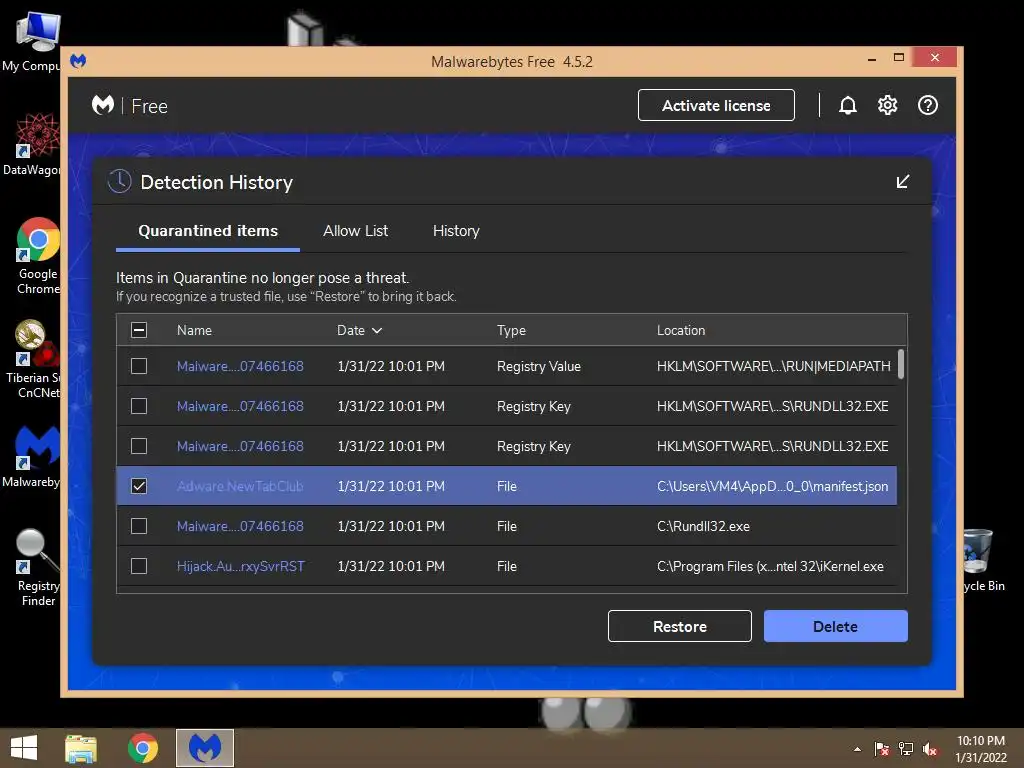The height and width of the screenshot is (768, 1024).
Task: Click the Delete button
Action: click(x=835, y=626)
